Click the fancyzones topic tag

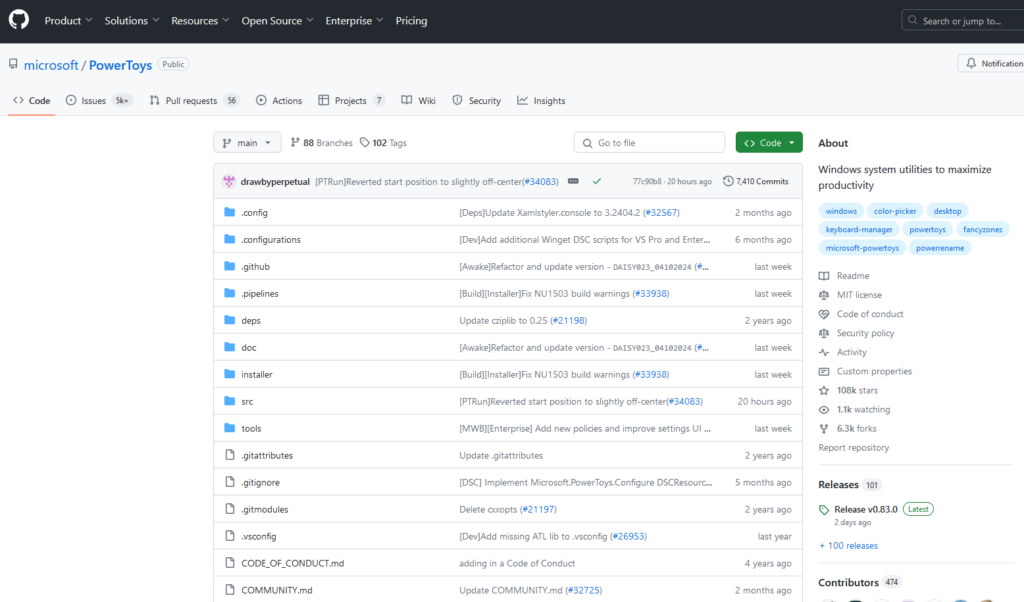(982, 229)
